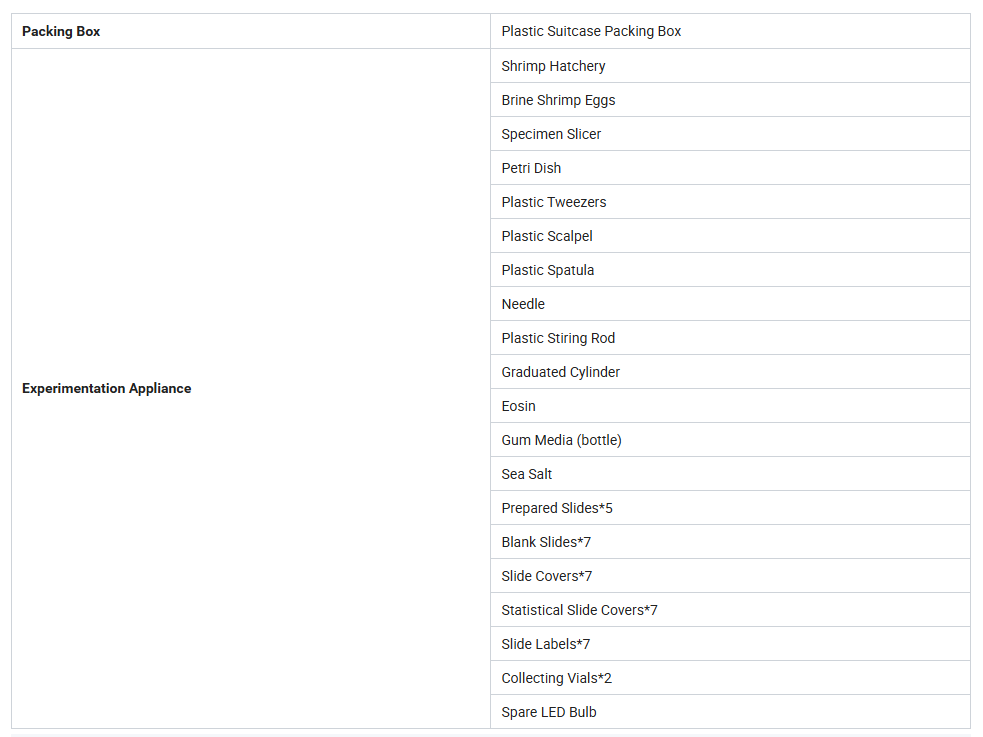Viewport: 983px width, 737px height.
Task: Click the Collecting Vials*2 entry
Action: (730, 677)
